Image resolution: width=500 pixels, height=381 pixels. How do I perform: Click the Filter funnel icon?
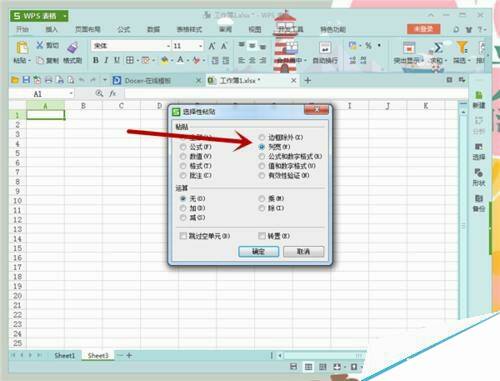[x=462, y=47]
